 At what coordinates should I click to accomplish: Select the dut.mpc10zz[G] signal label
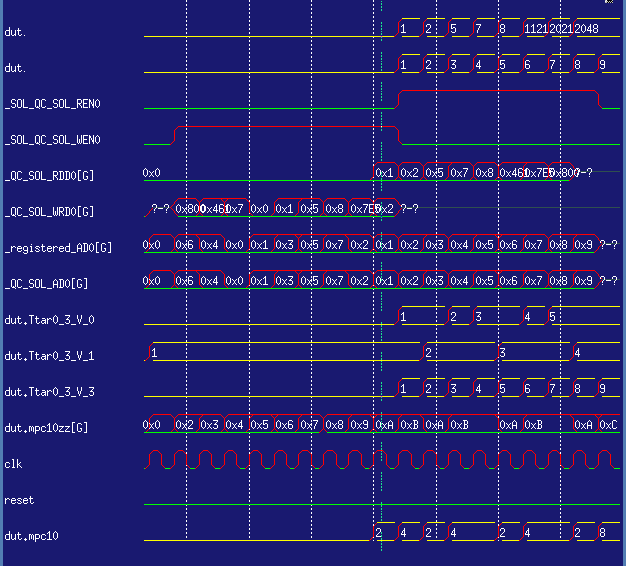[x=45, y=428]
